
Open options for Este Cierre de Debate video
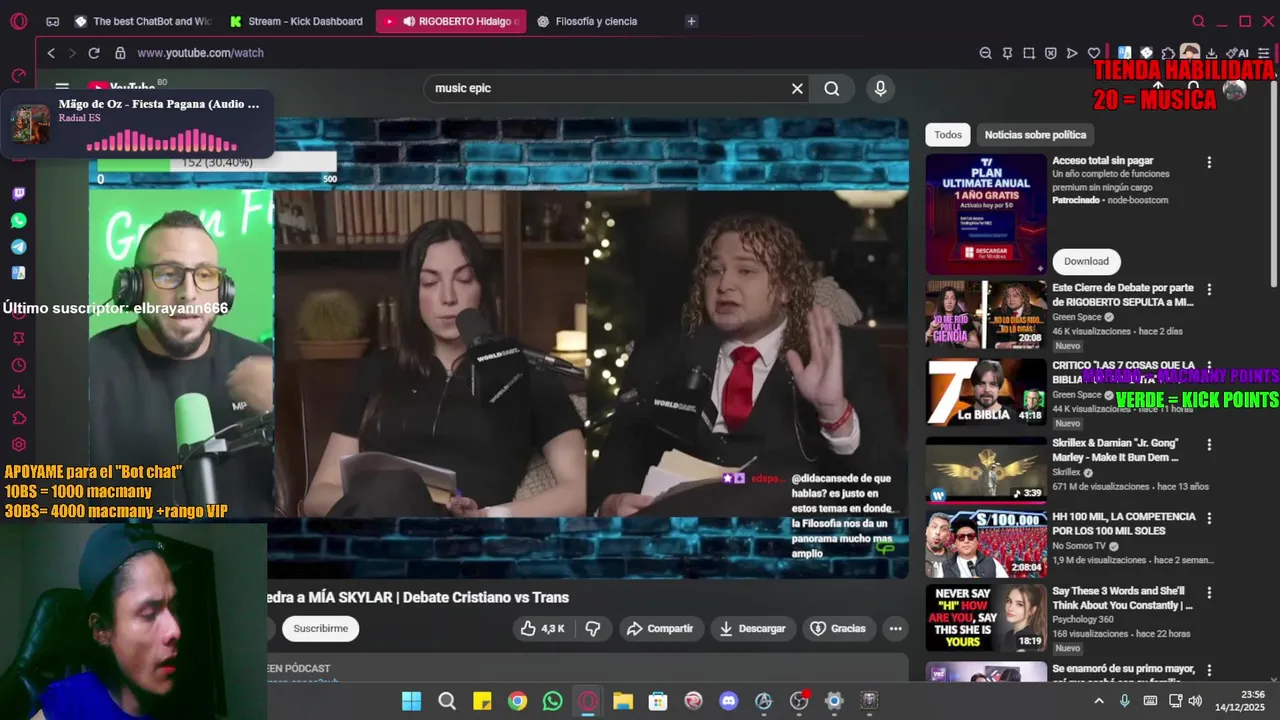(1209, 289)
